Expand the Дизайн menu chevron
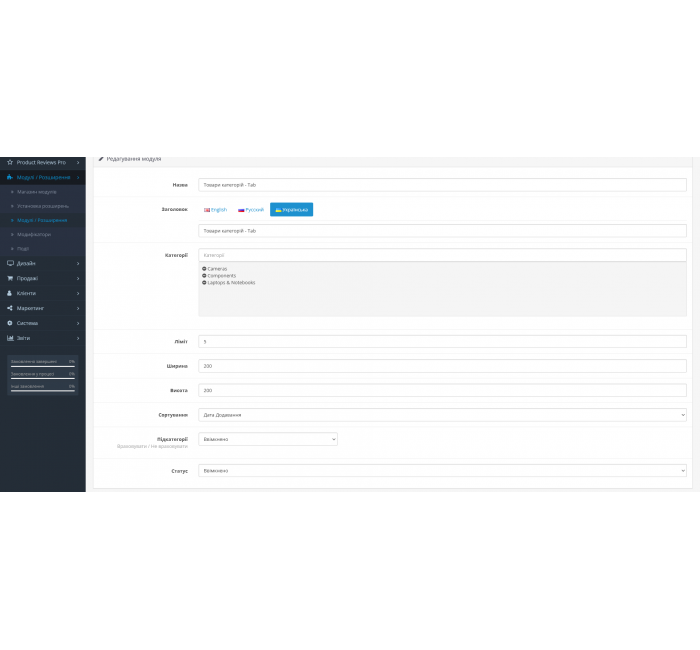The image size is (700, 650). pos(78,263)
